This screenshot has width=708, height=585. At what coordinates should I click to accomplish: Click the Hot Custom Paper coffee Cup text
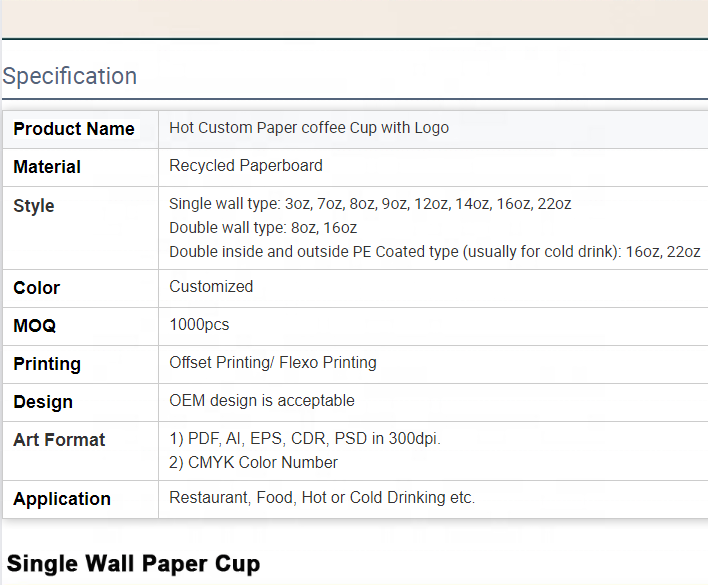point(309,128)
